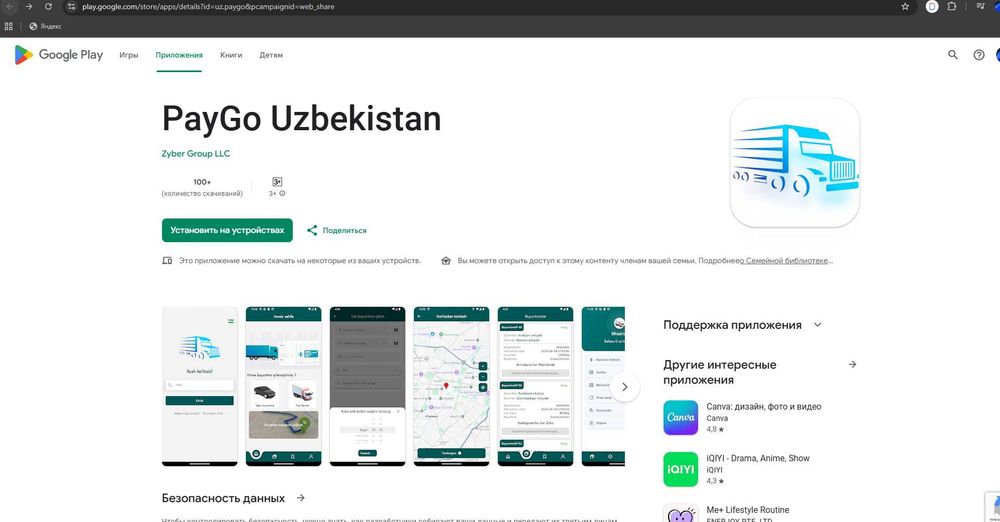The image size is (1000, 522).
Task: Click the PayGo truck app icon
Action: click(x=795, y=162)
